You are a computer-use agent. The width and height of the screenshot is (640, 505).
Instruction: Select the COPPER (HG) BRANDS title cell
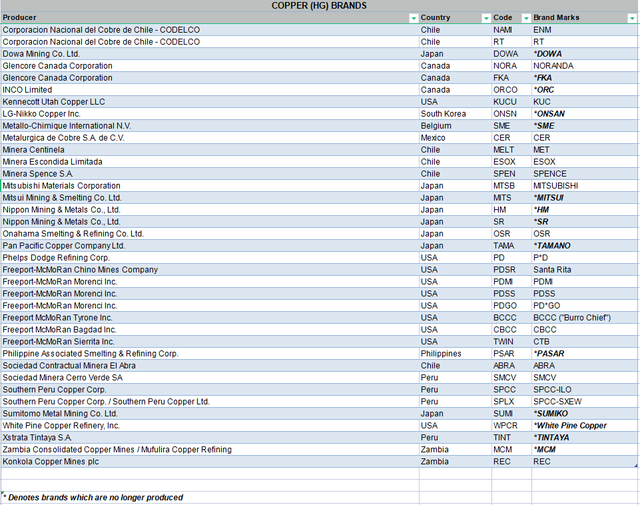[319, 6]
